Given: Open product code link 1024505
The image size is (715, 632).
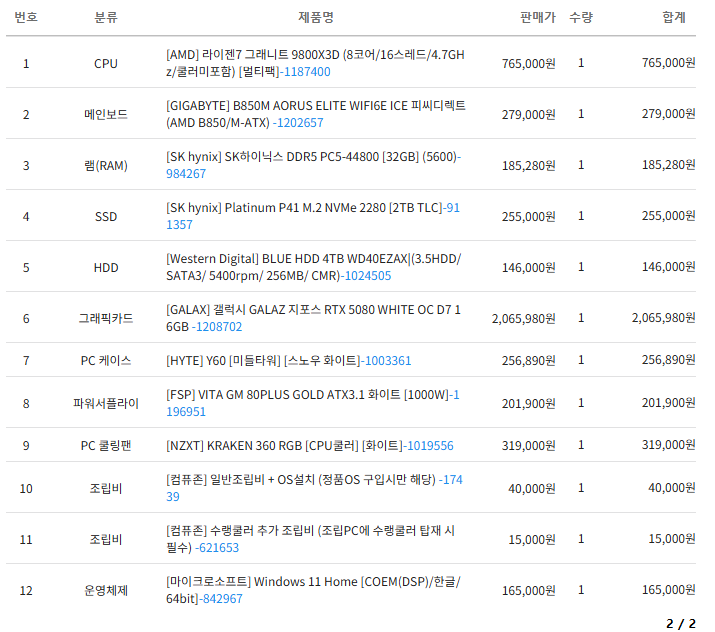Looking at the screenshot, I should point(368,276).
